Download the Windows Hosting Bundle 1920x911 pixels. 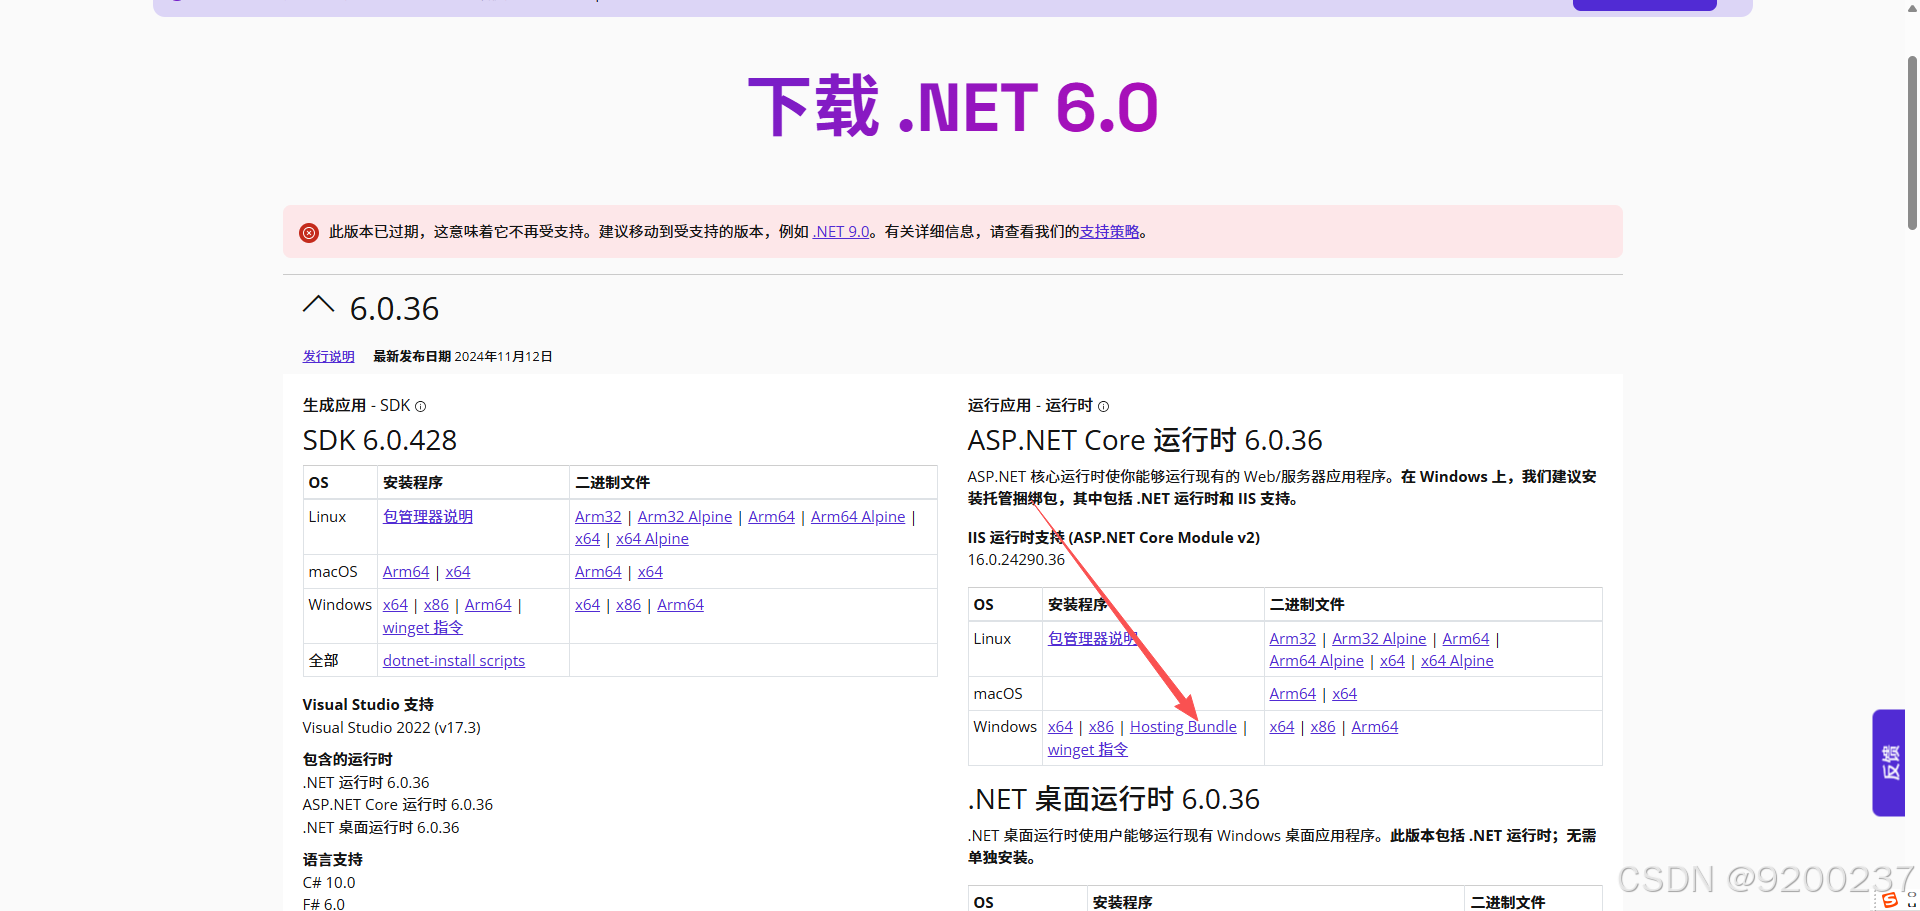tap(1183, 726)
